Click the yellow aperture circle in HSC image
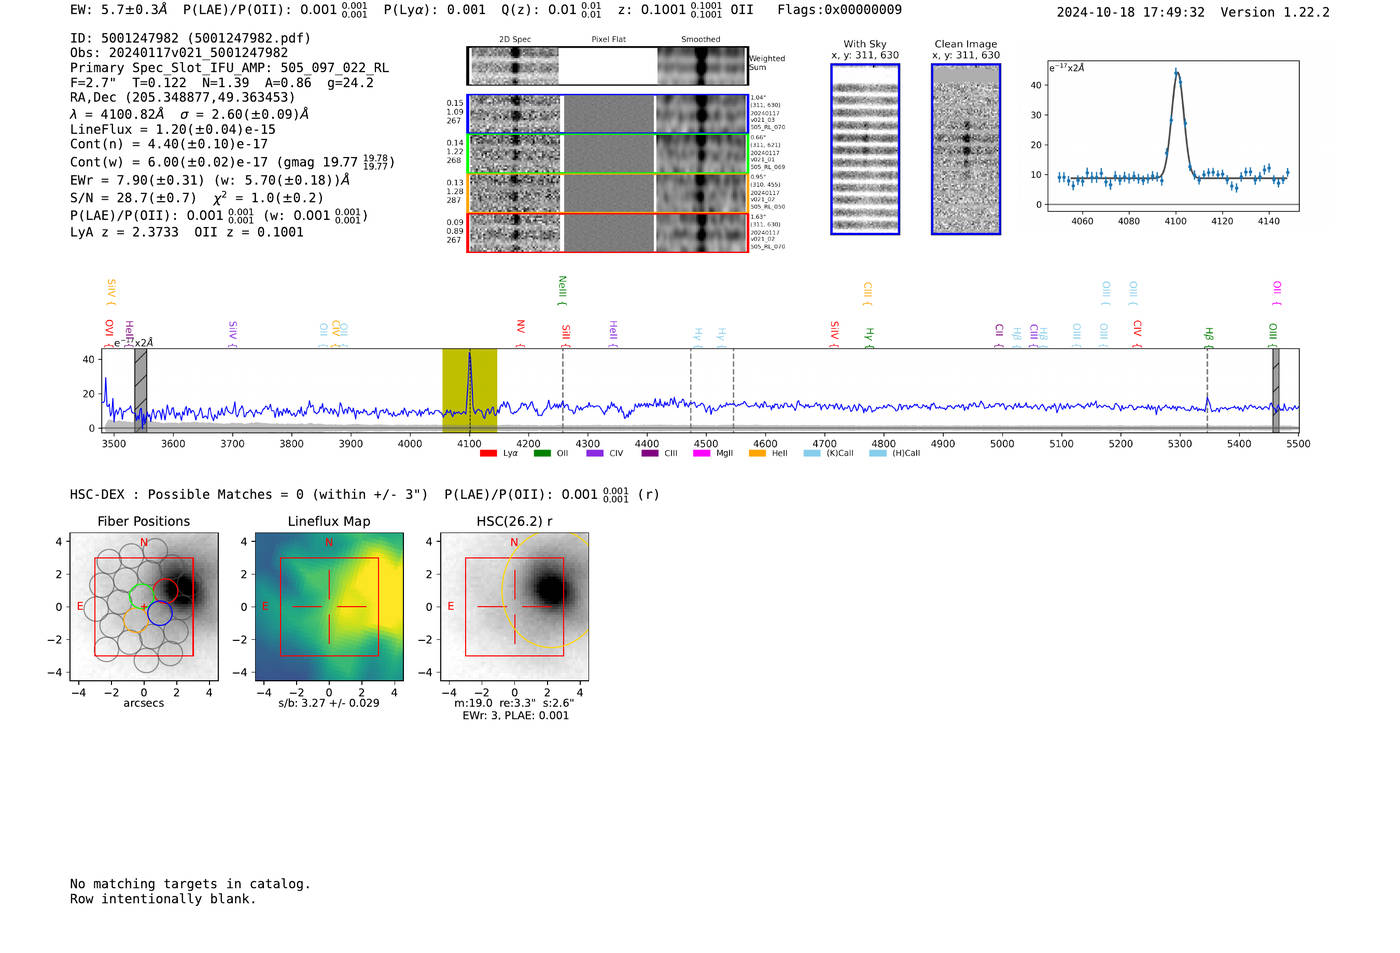 546,590
